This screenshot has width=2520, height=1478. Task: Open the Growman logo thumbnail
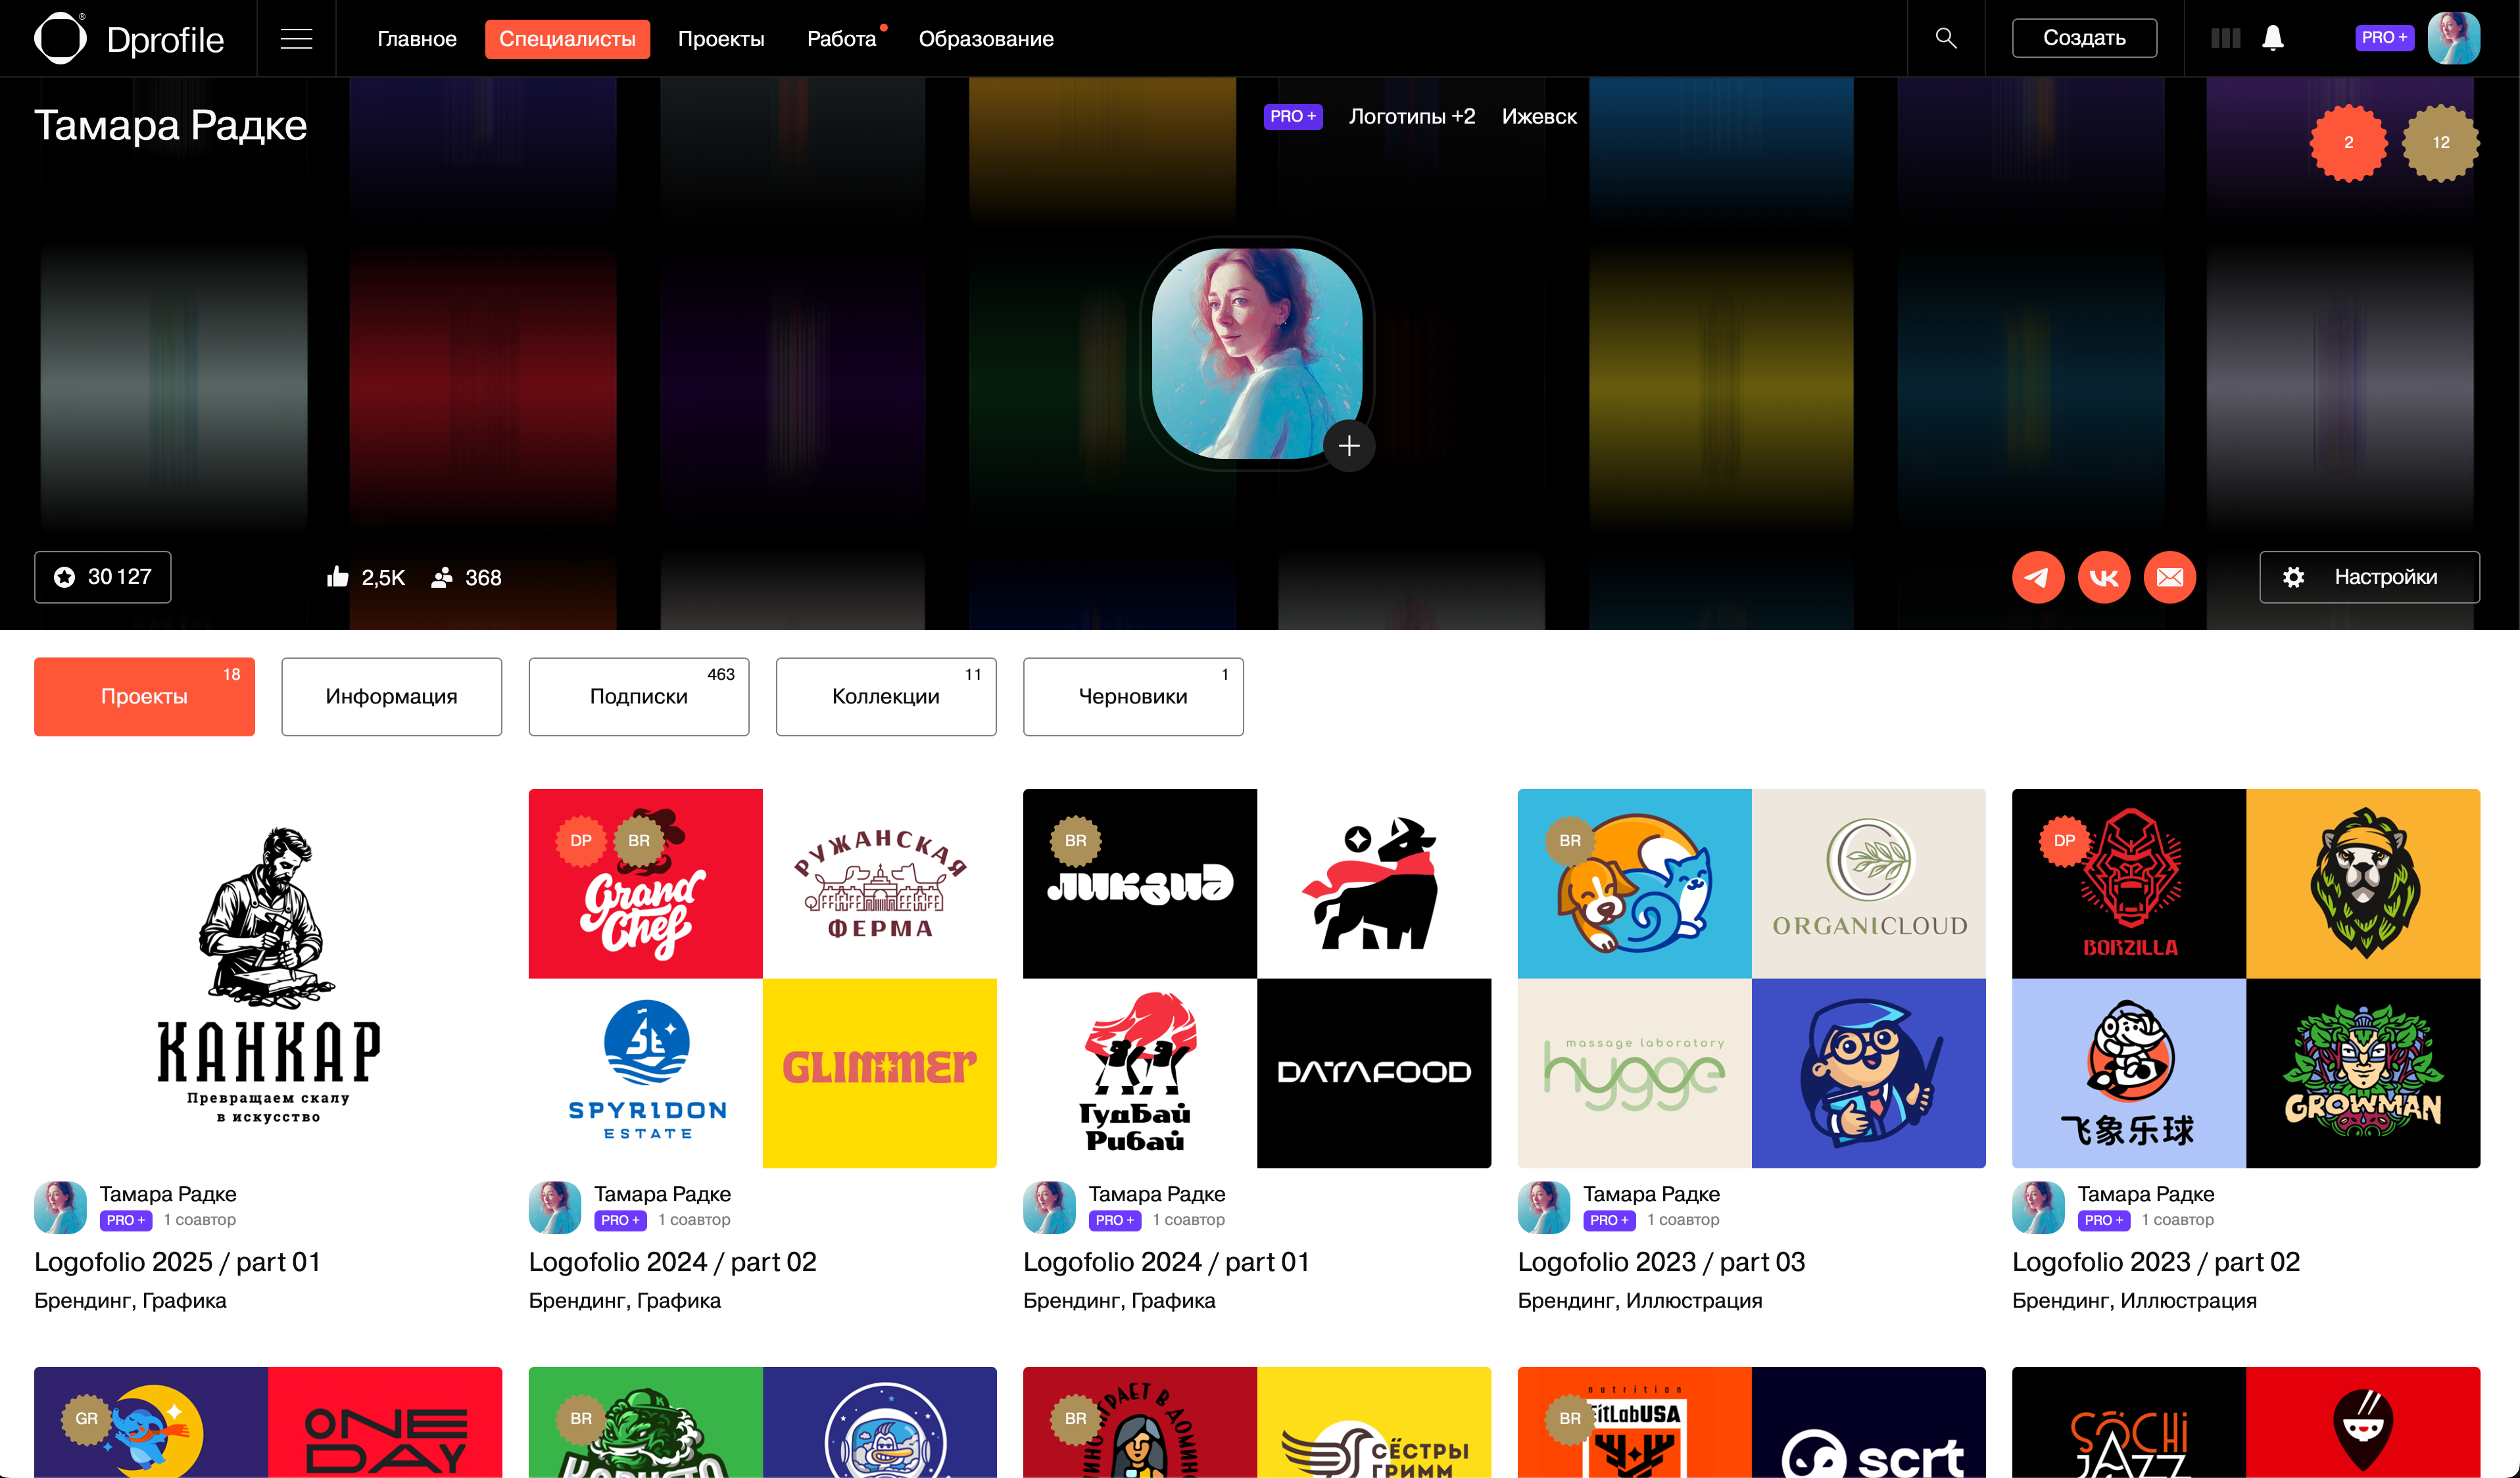2363,1073
